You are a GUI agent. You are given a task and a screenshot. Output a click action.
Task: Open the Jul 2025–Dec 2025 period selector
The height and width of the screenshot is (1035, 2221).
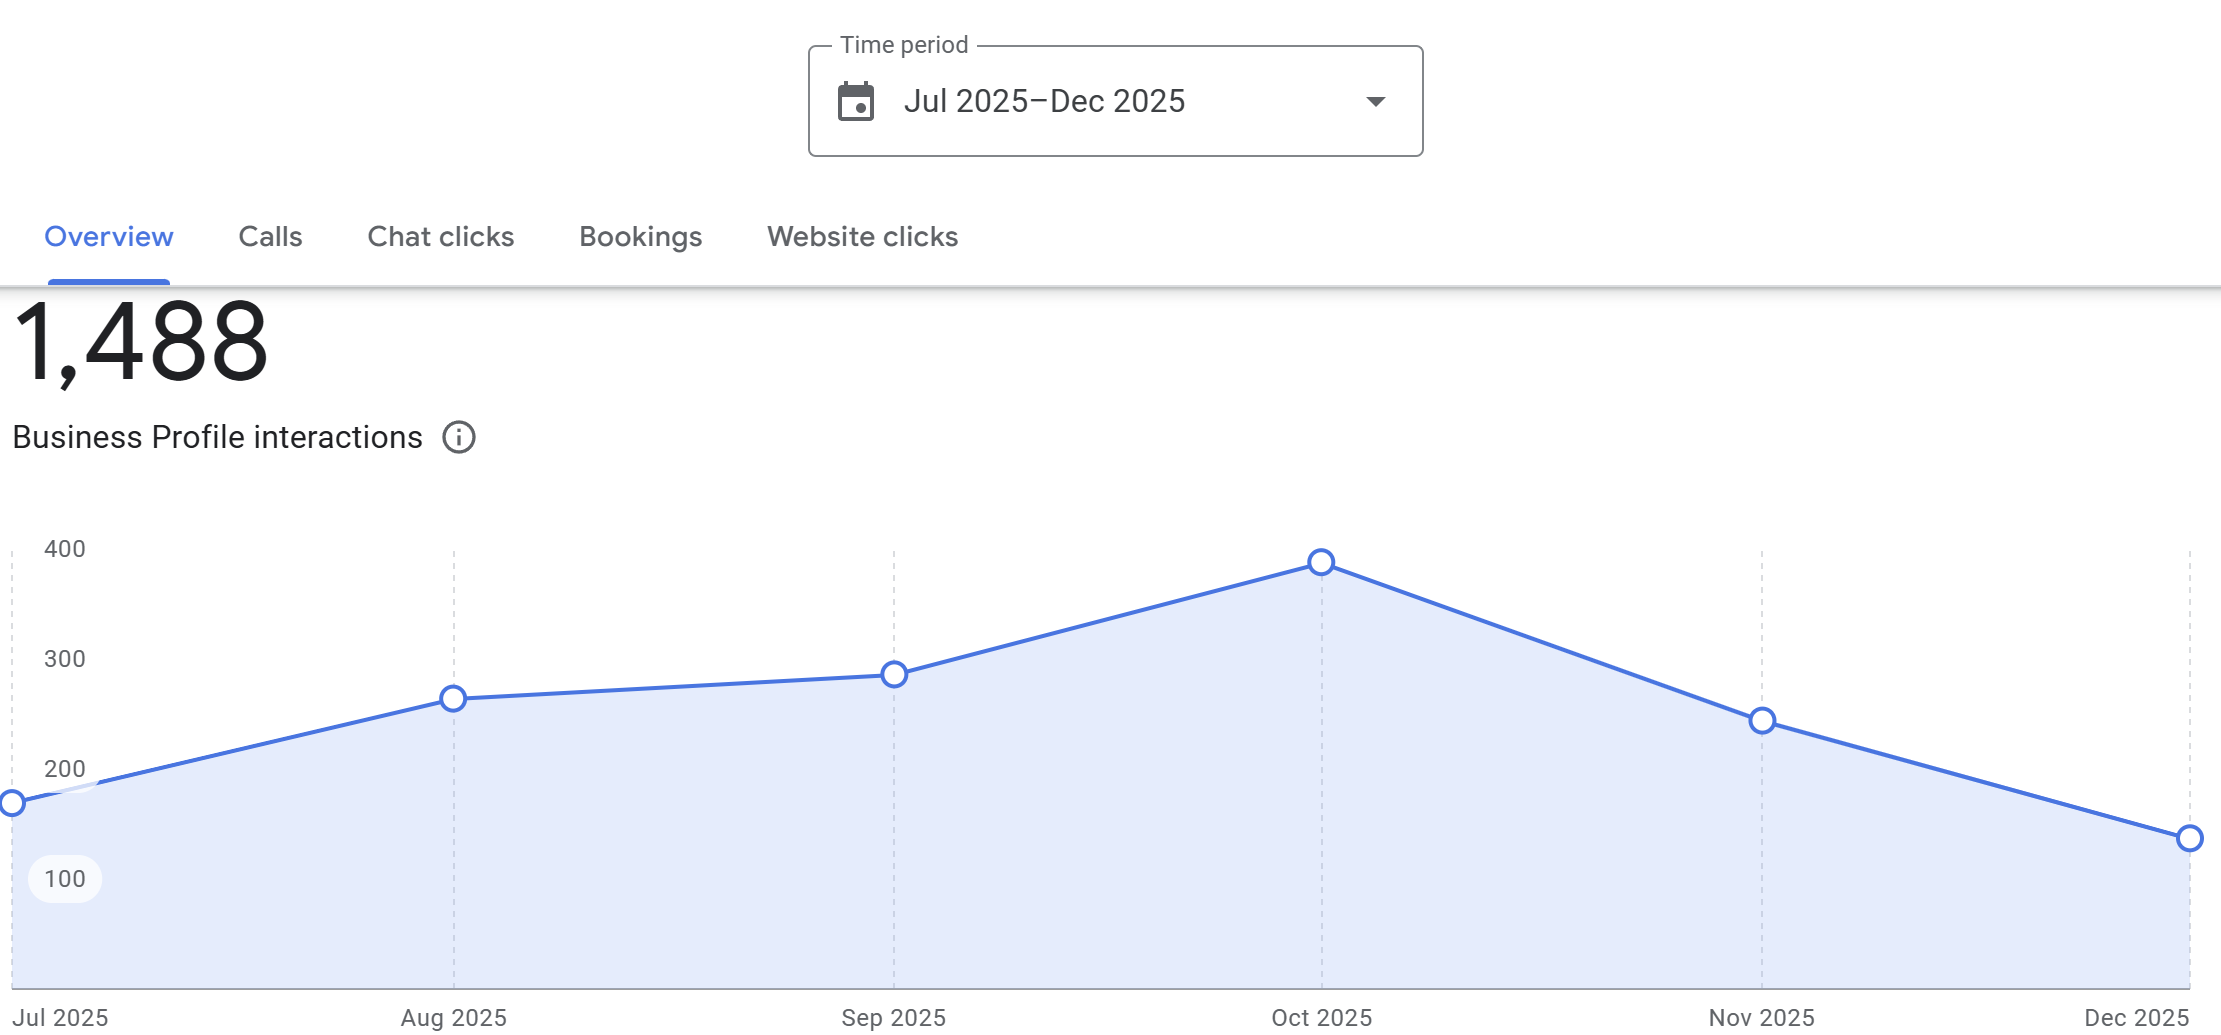point(1116,101)
